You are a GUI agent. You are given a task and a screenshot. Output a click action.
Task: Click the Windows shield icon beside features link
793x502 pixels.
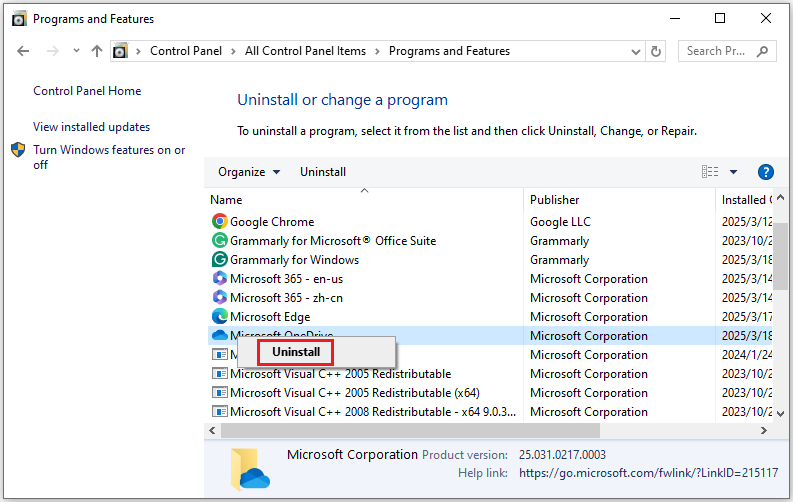click(x=18, y=150)
